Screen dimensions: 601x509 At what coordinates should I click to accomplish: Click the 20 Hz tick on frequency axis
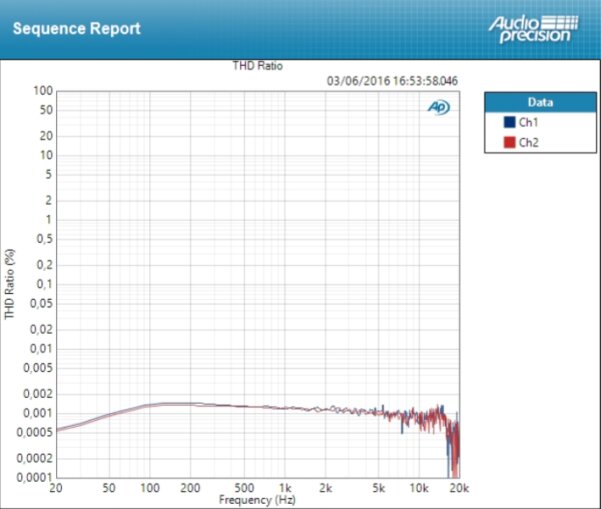(x=56, y=488)
